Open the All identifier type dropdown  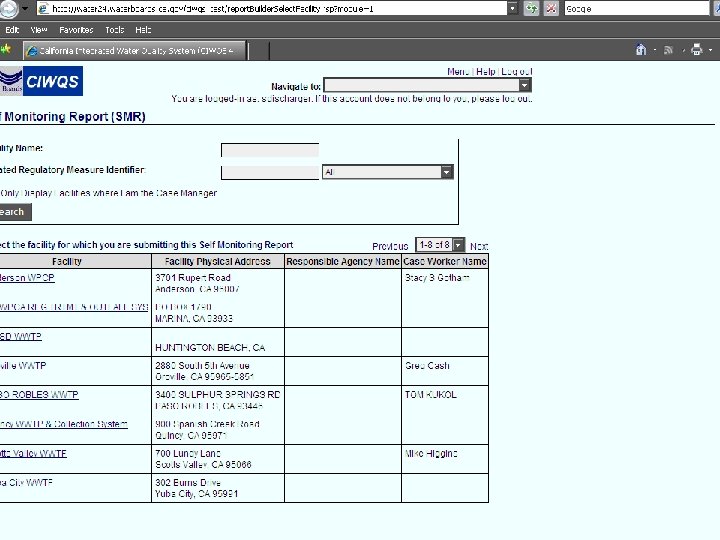click(388, 172)
